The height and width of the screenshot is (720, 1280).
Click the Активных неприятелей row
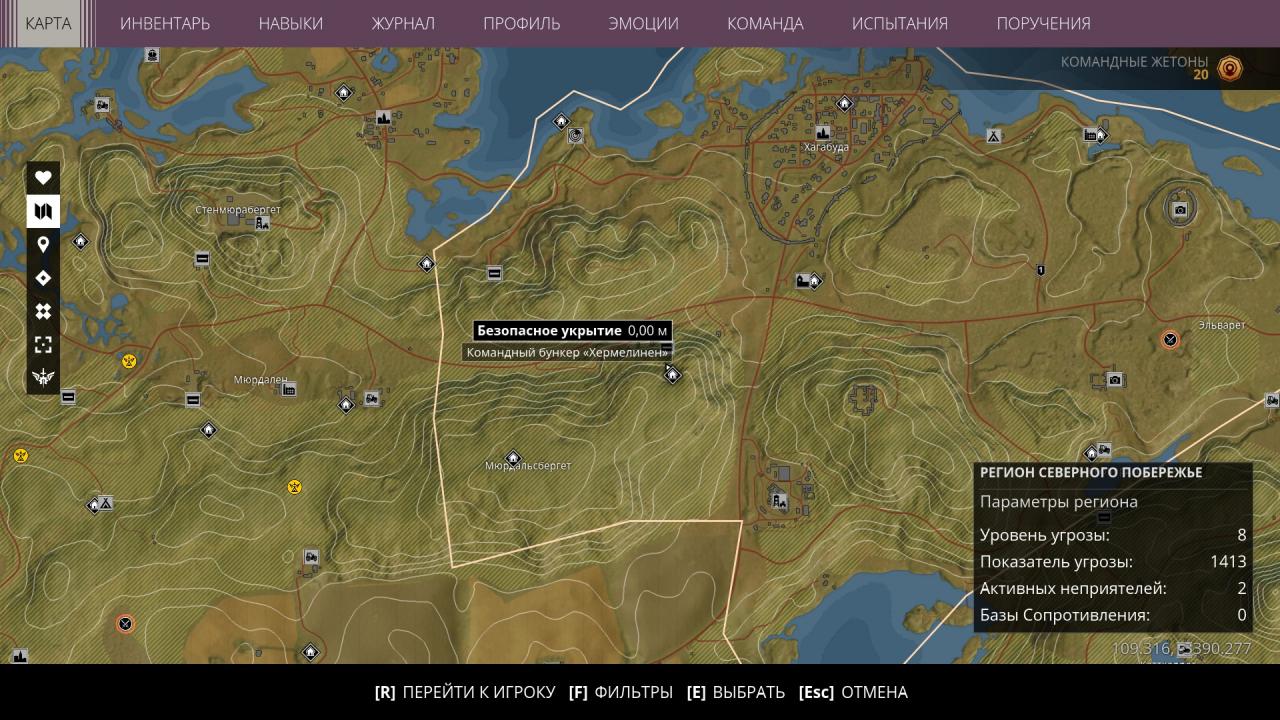(1113, 588)
